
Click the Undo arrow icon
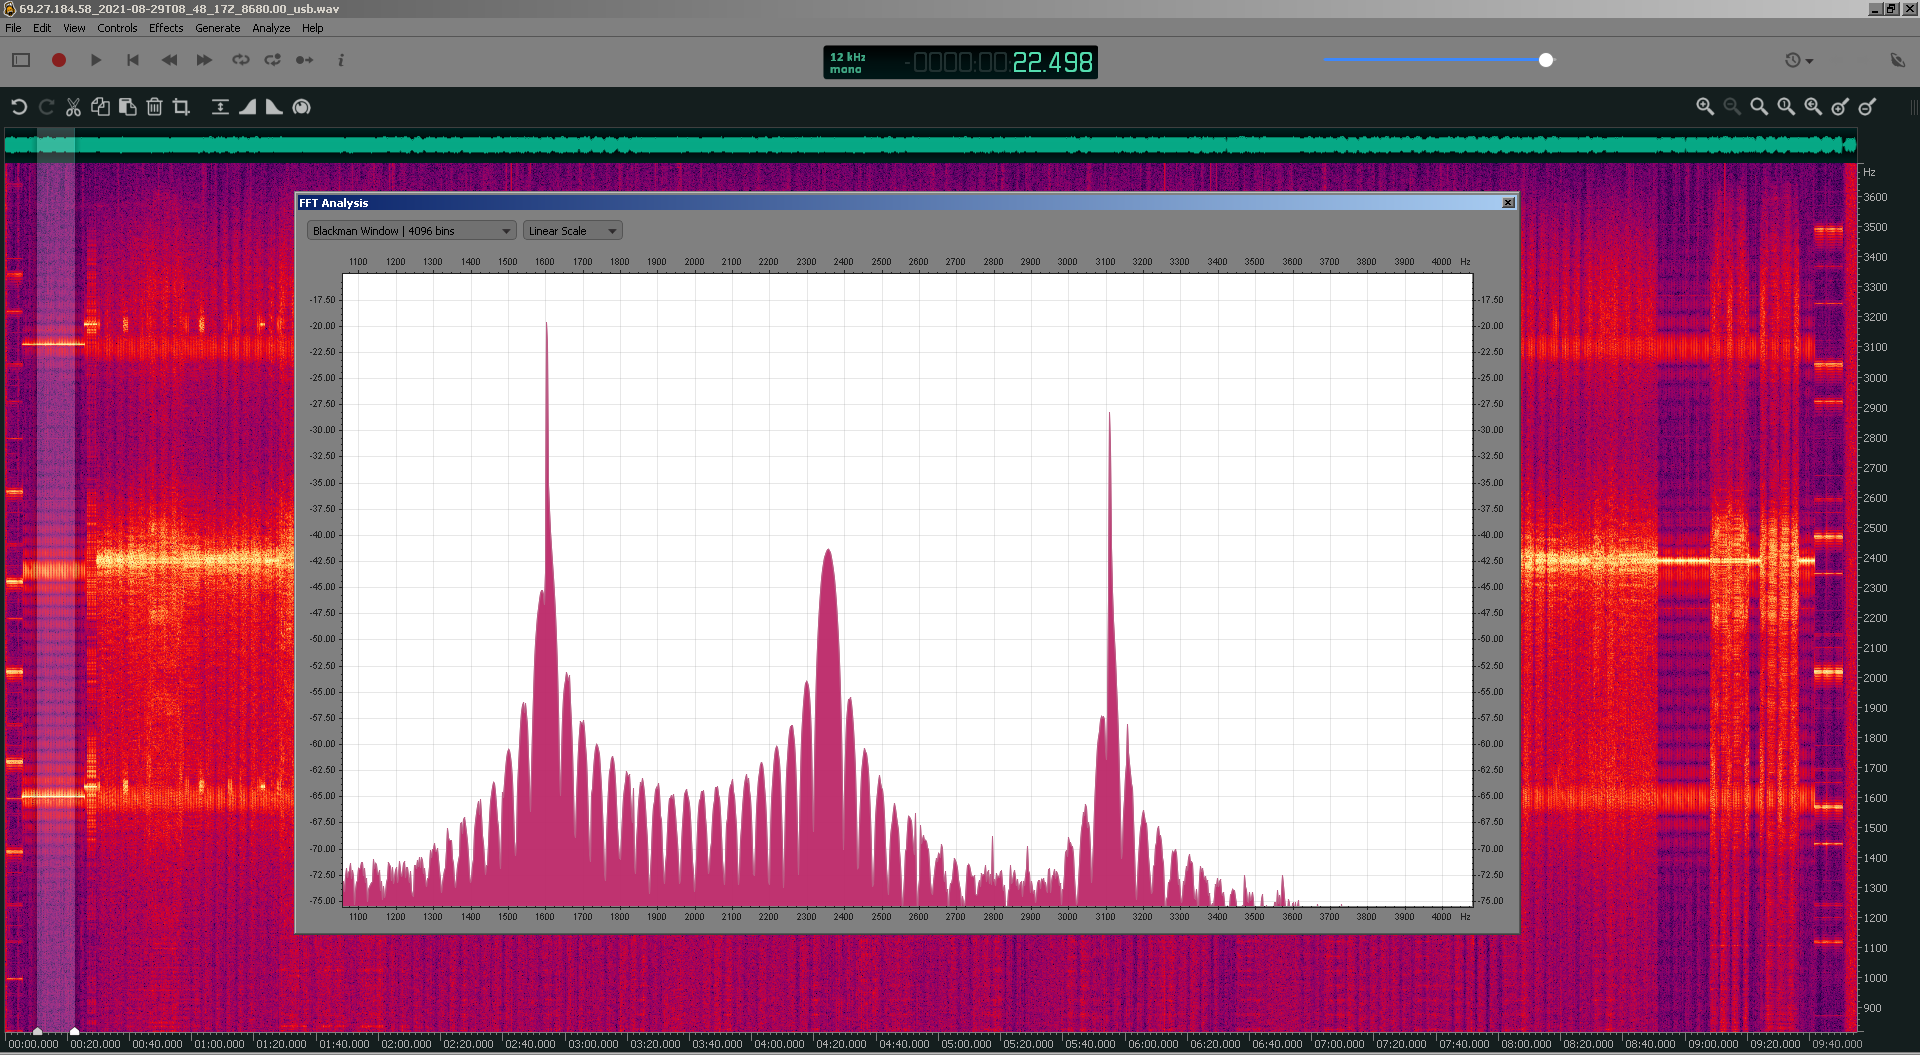click(x=19, y=107)
